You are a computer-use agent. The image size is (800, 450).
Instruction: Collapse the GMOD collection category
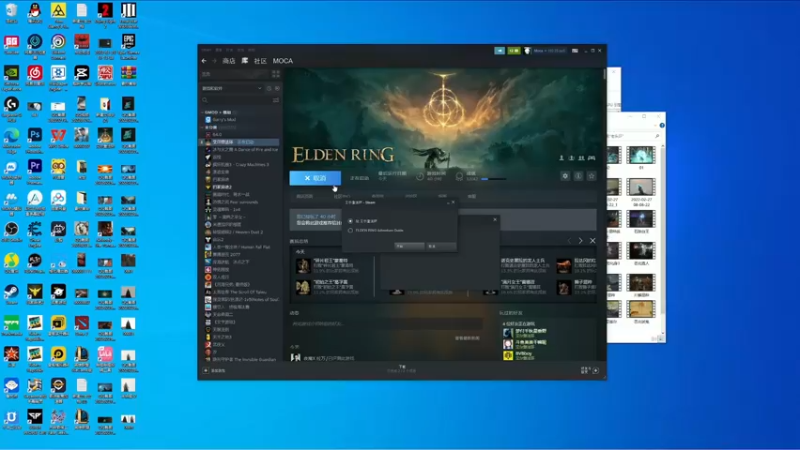pyautogui.click(x=203, y=112)
